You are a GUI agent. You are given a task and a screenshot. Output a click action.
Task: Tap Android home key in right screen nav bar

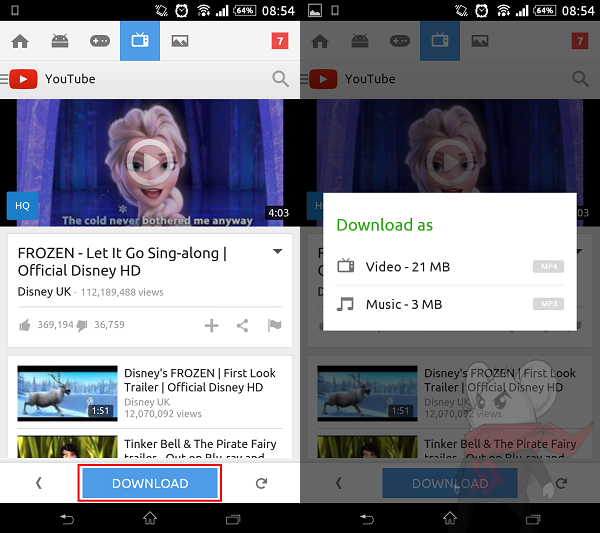450,518
